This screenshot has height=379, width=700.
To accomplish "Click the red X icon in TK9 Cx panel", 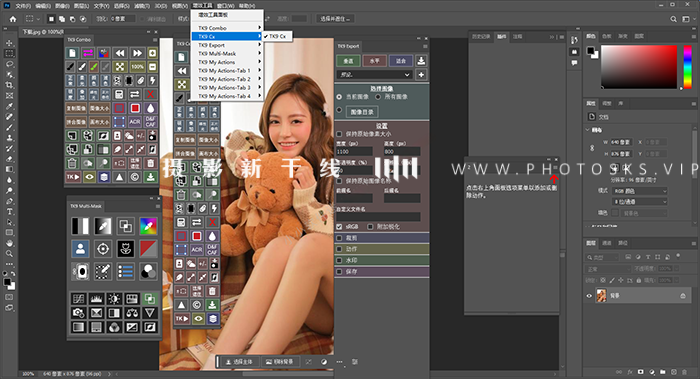I will [212, 222].
